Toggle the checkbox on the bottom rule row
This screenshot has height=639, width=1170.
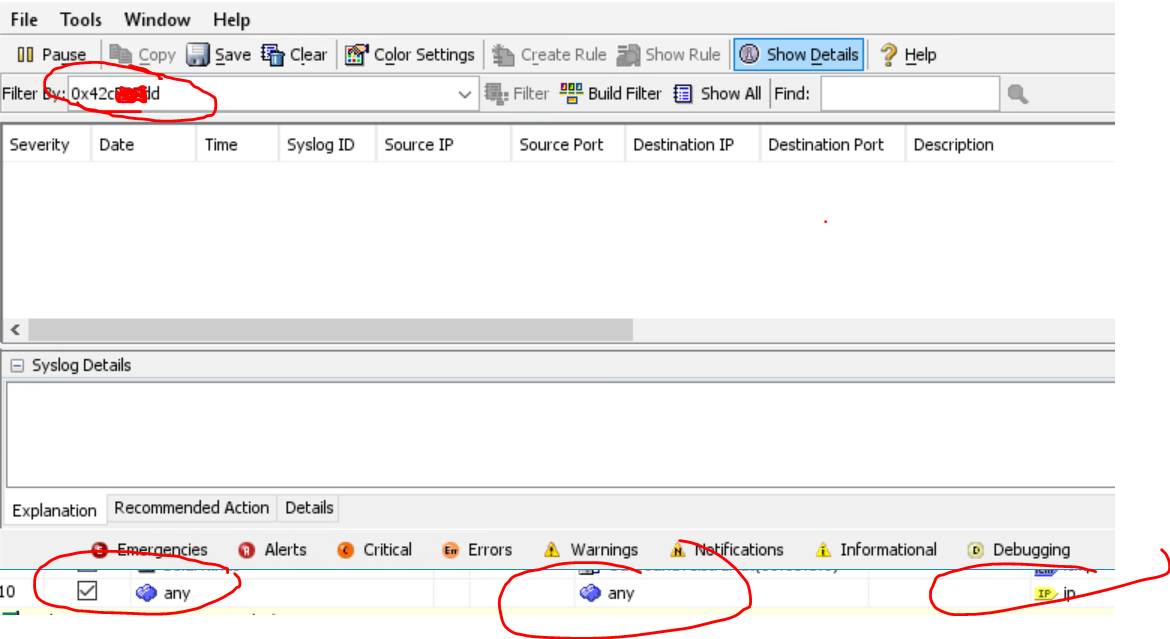[x=87, y=592]
